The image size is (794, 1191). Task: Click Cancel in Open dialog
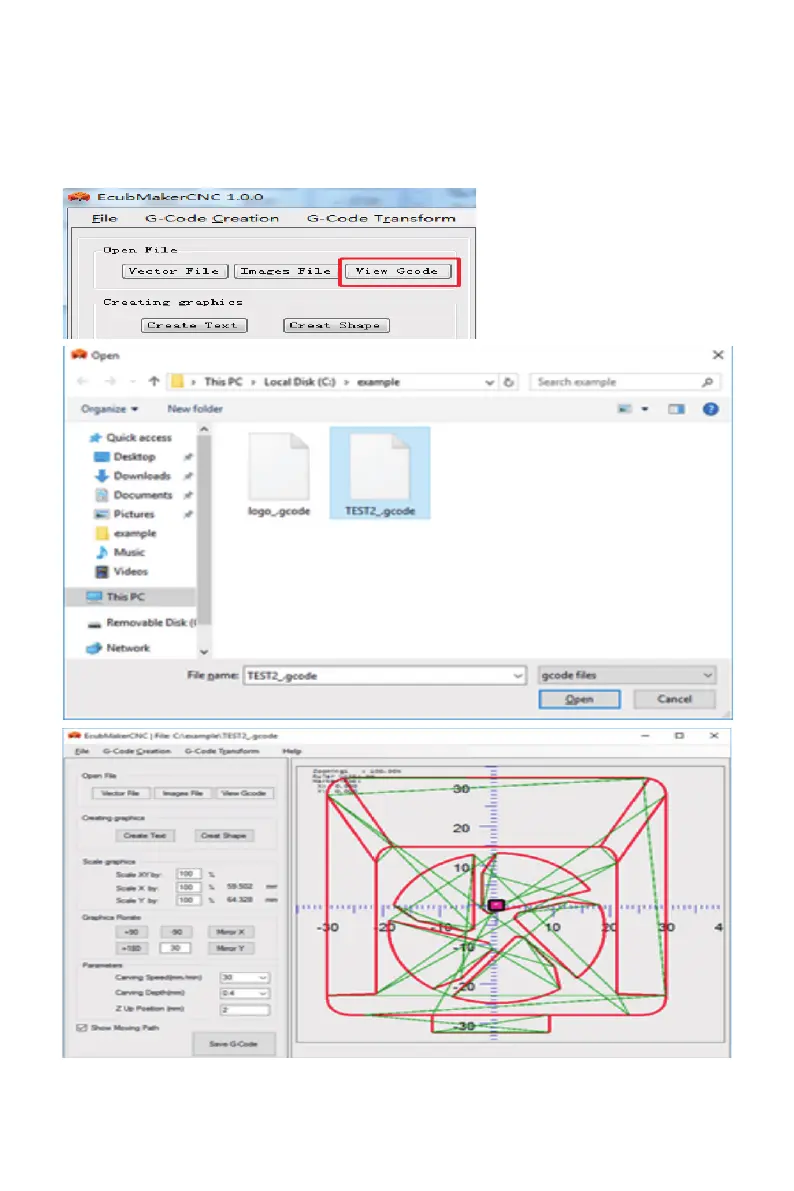click(675, 699)
